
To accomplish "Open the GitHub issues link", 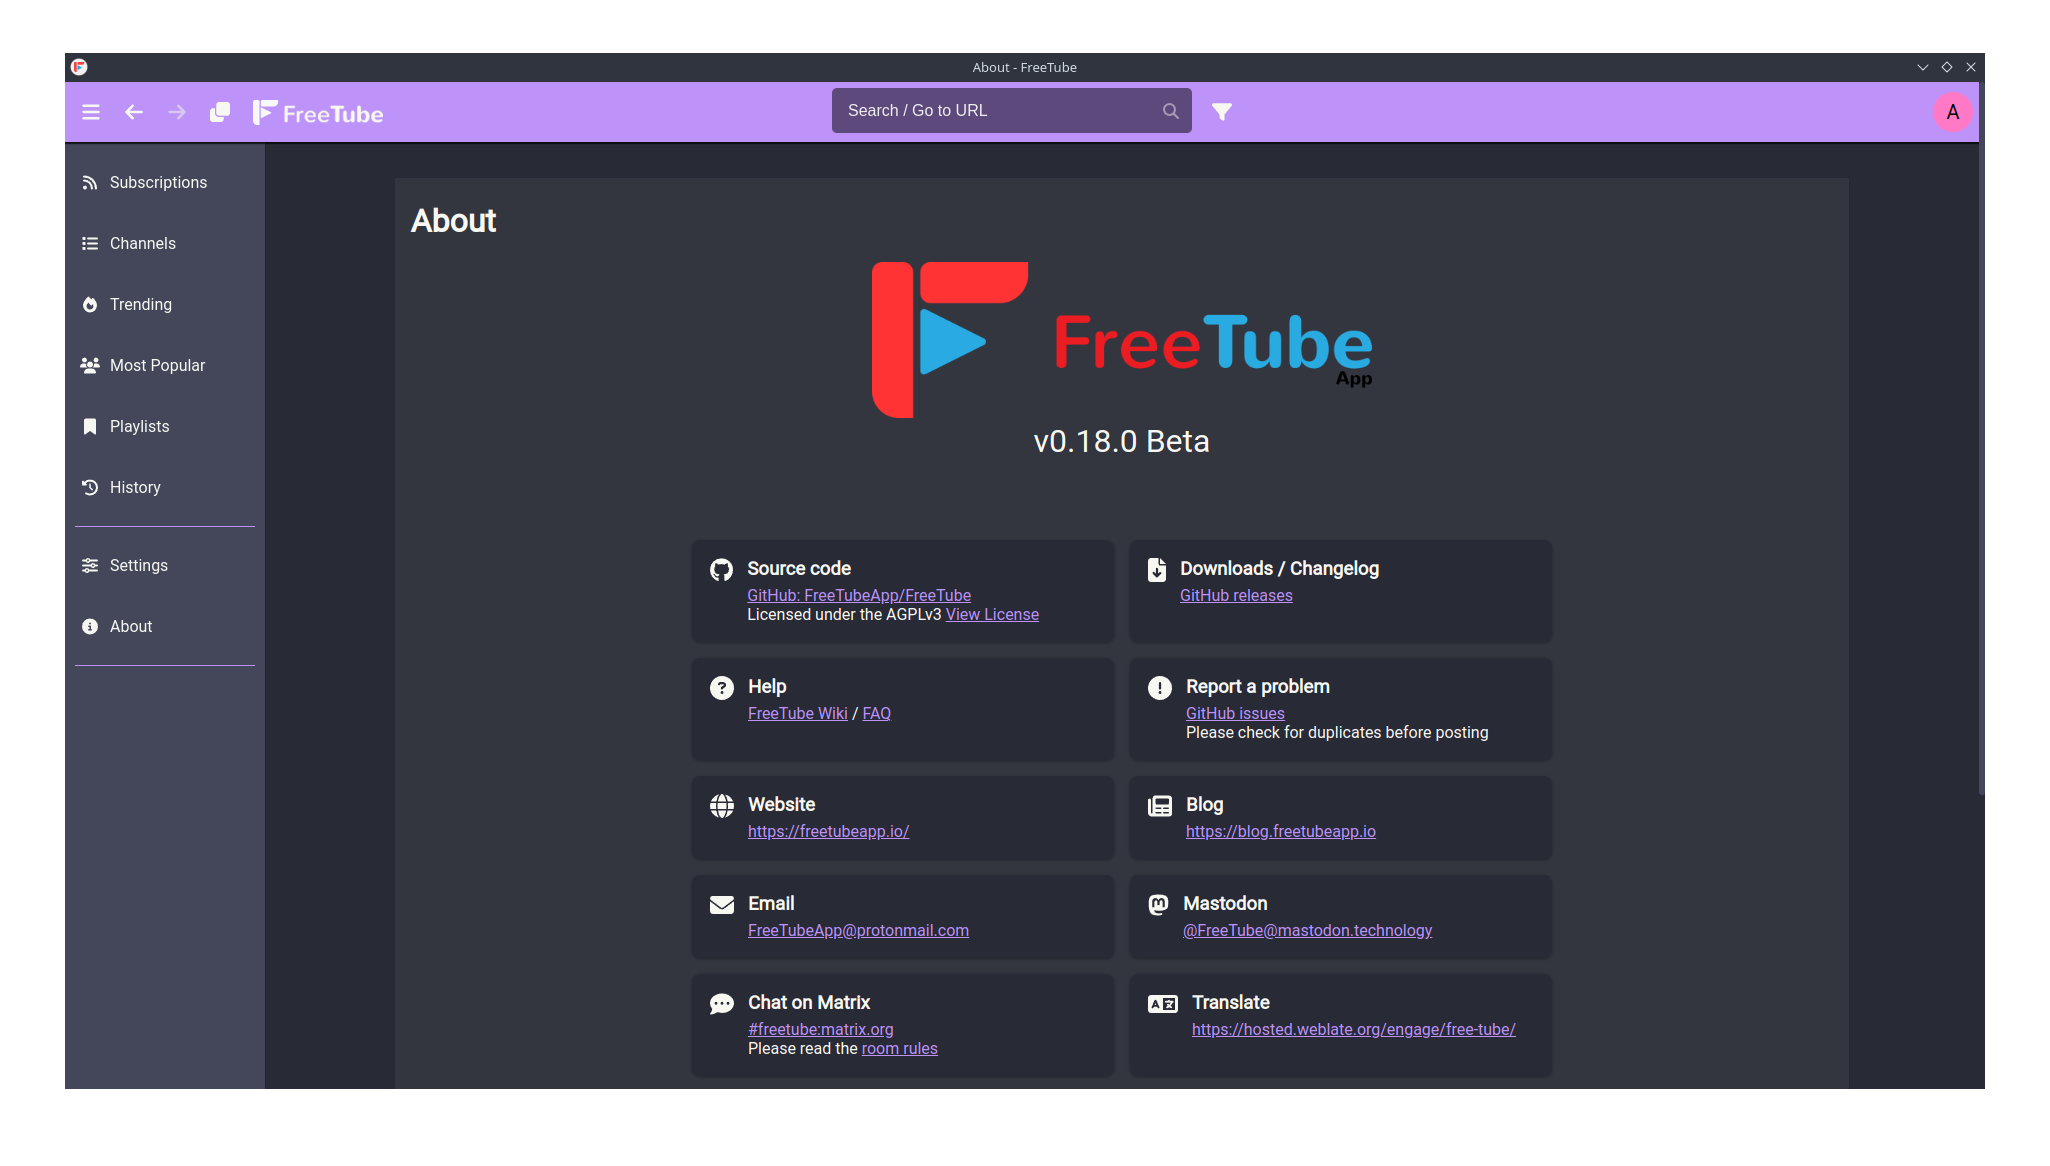I will click(1235, 714).
